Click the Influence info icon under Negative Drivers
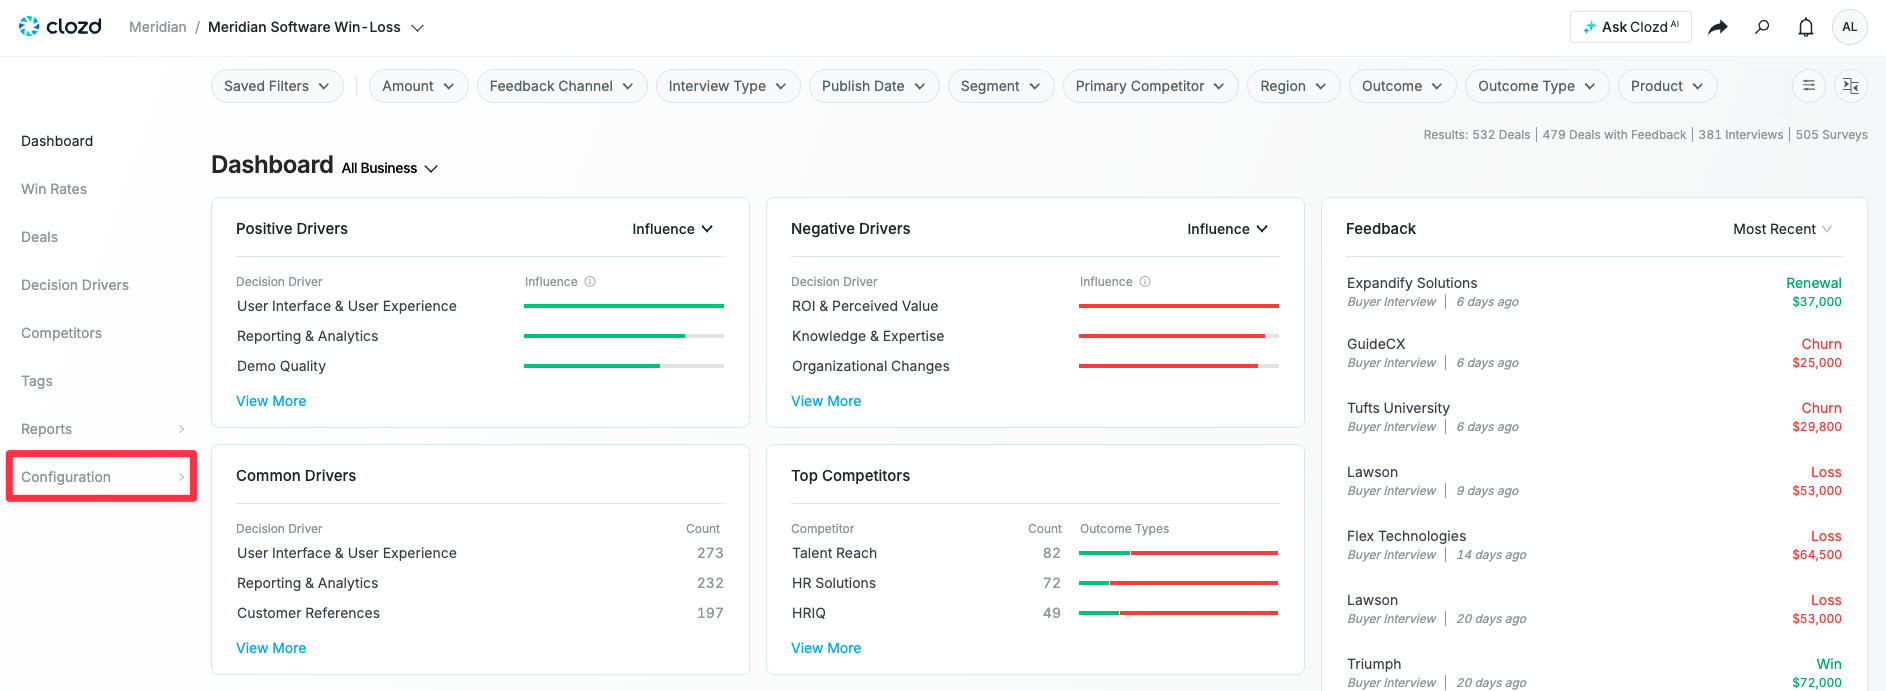The height and width of the screenshot is (691, 1886). 1145,282
